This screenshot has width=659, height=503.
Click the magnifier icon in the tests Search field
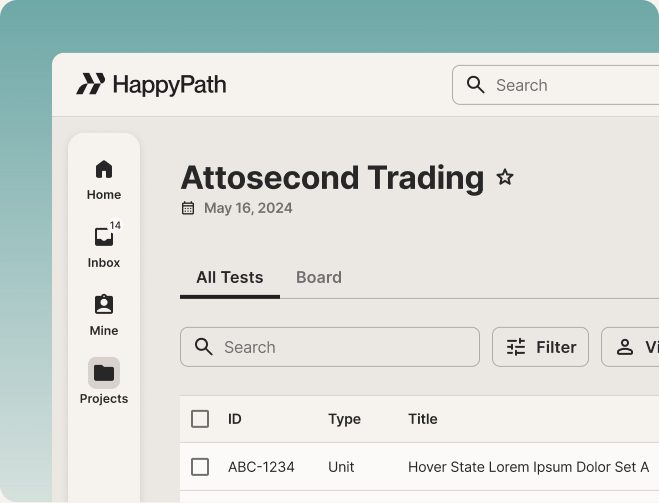point(203,347)
